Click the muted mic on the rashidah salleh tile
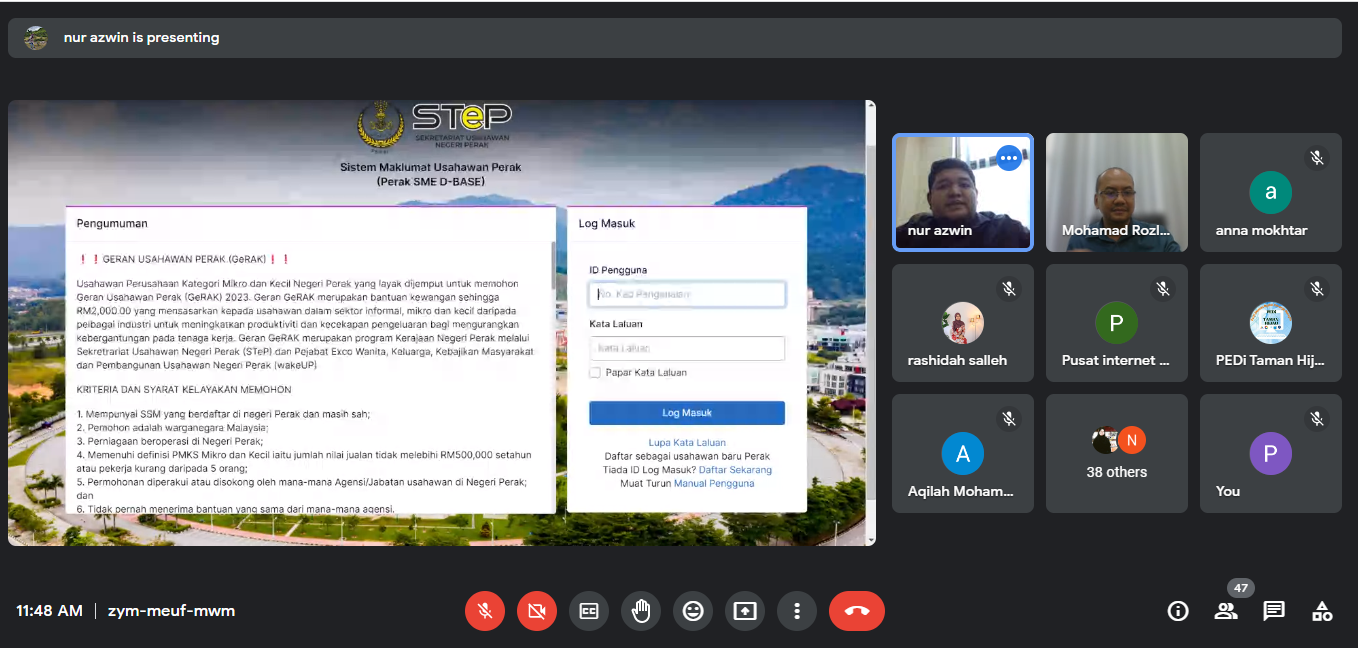The height and width of the screenshot is (648, 1358). click(1009, 289)
